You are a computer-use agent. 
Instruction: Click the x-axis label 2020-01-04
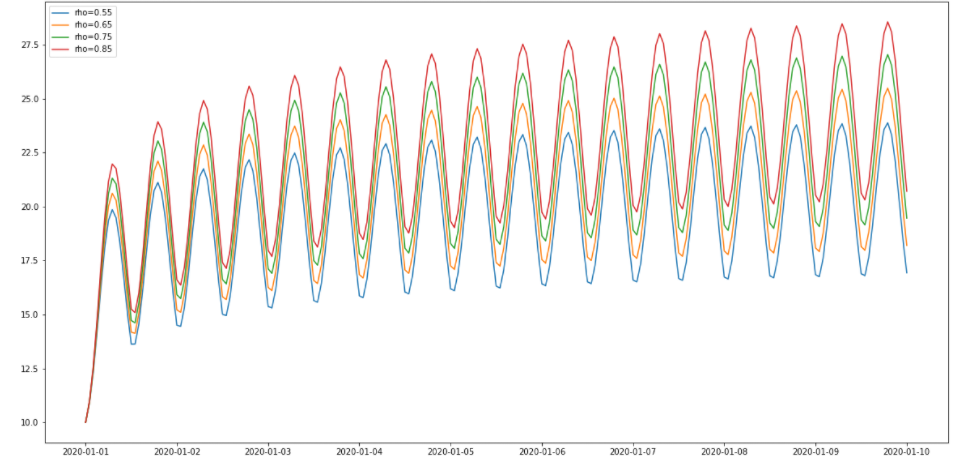coord(359,453)
